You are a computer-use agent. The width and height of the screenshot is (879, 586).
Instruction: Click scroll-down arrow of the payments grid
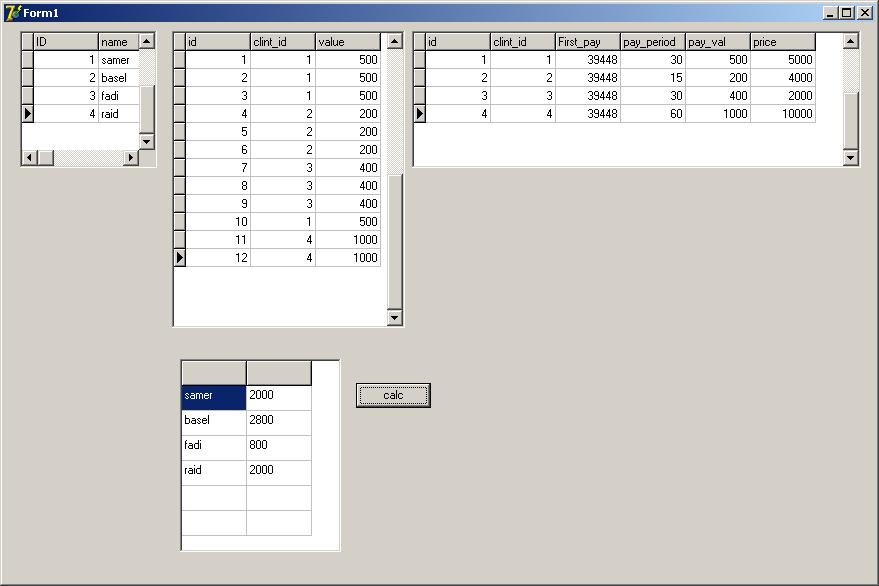click(395, 317)
